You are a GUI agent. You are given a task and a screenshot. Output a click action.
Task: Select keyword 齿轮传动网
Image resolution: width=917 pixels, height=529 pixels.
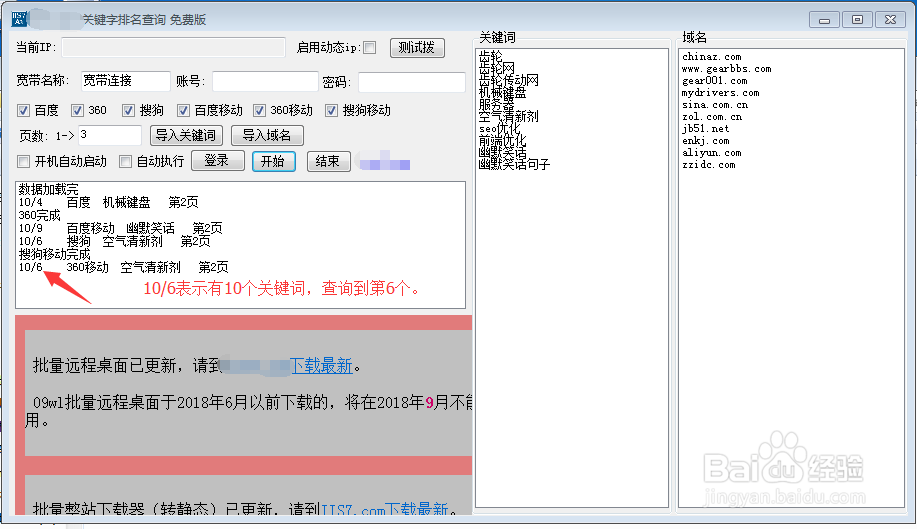coord(508,80)
